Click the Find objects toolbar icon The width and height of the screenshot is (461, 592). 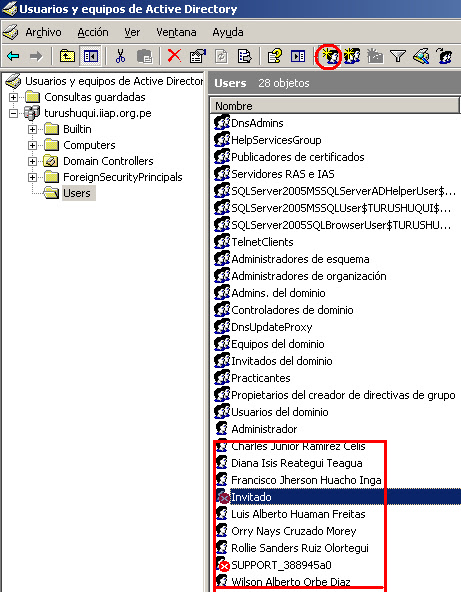(421, 57)
